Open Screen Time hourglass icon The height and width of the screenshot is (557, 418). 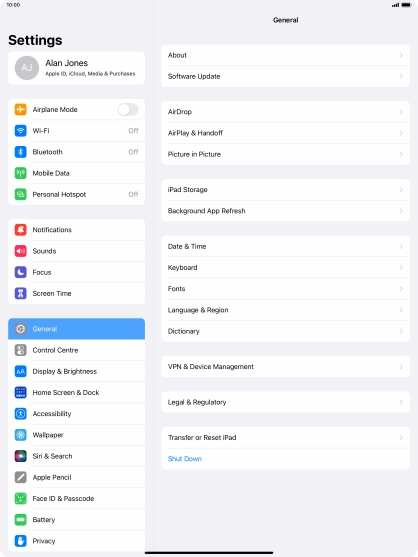pos(21,293)
